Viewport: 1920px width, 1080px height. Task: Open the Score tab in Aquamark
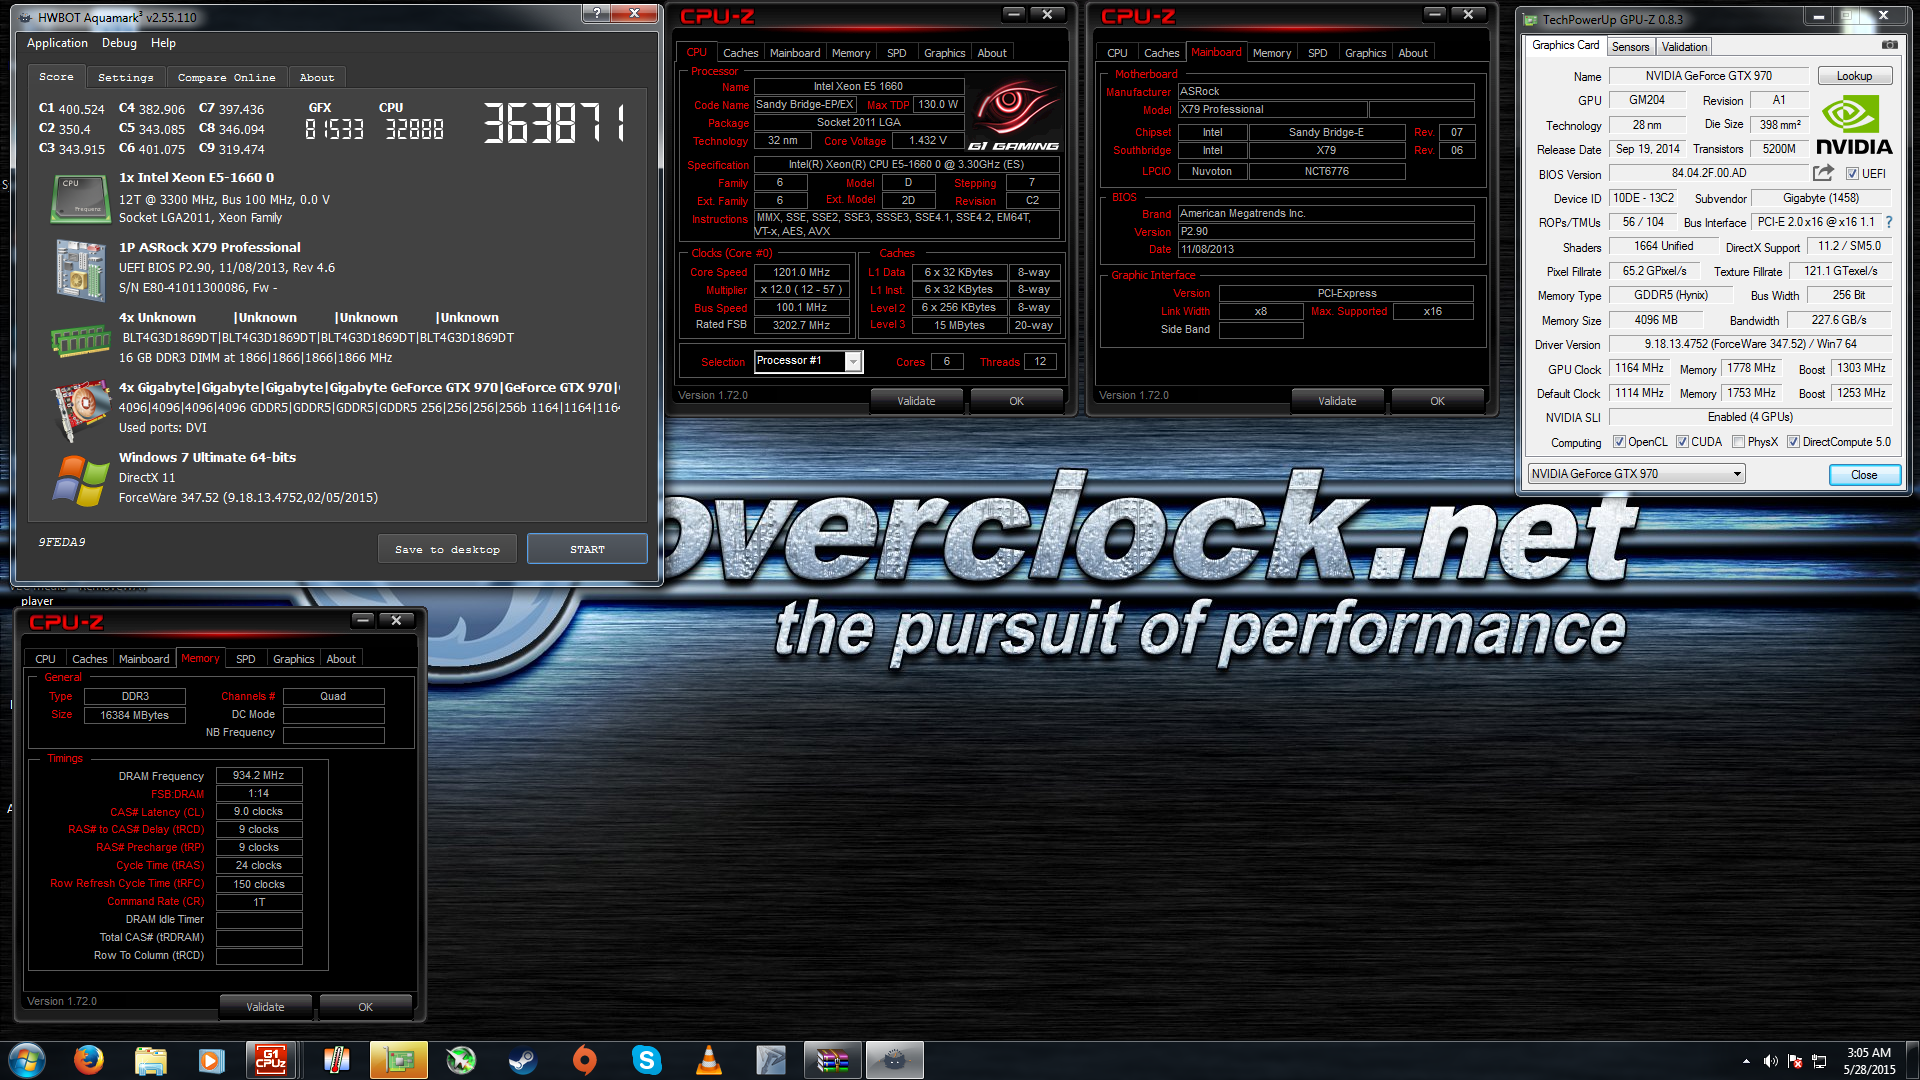(56, 76)
